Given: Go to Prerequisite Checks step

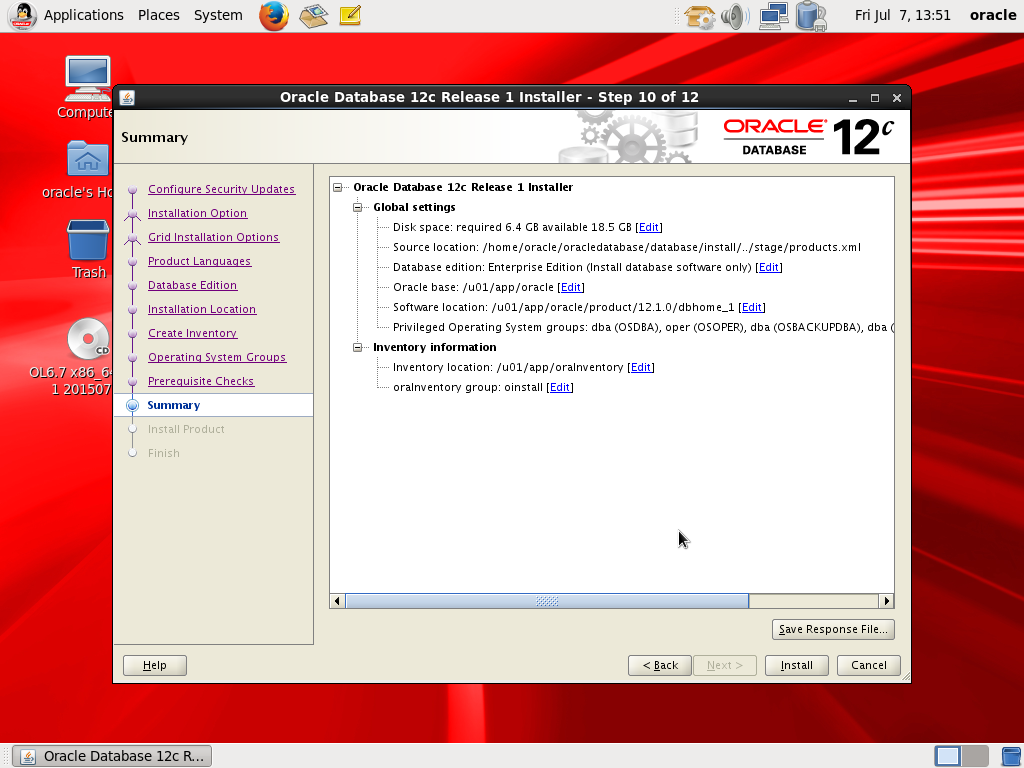Looking at the screenshot, I should tap(201, 381).
